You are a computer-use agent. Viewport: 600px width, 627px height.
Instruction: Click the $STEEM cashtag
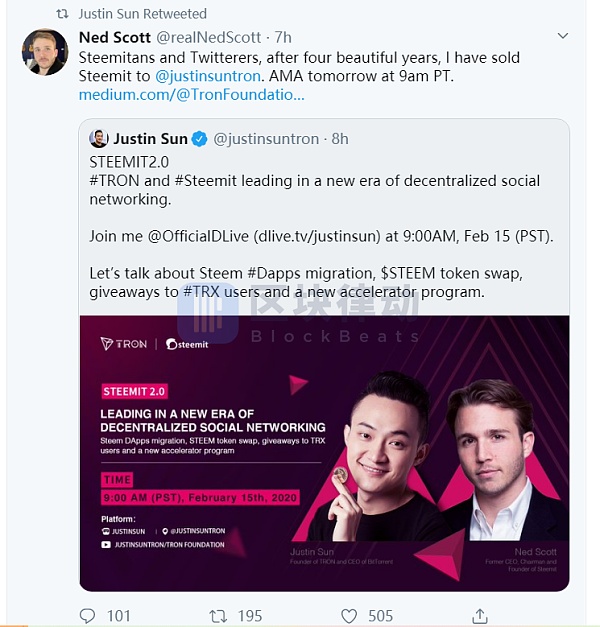coord(405,273)
